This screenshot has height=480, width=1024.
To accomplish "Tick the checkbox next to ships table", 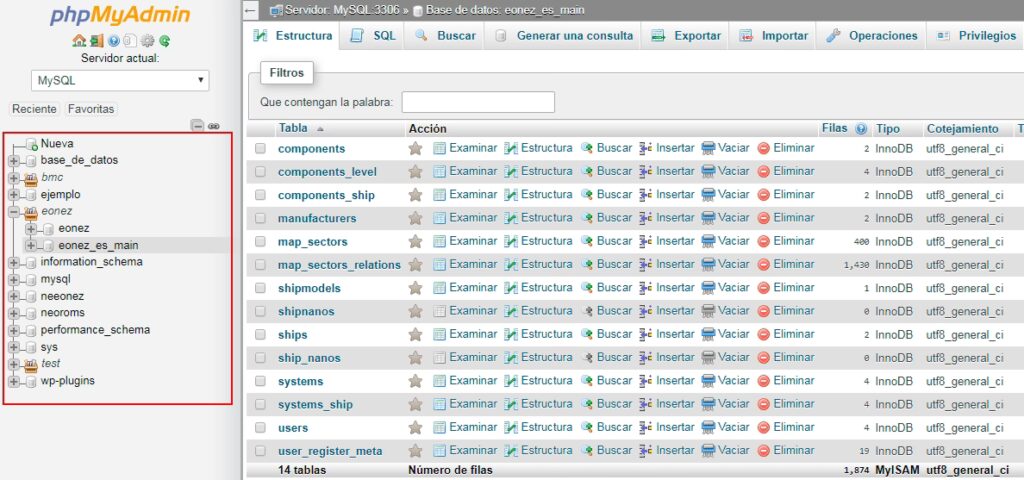I will coord(261,334).
